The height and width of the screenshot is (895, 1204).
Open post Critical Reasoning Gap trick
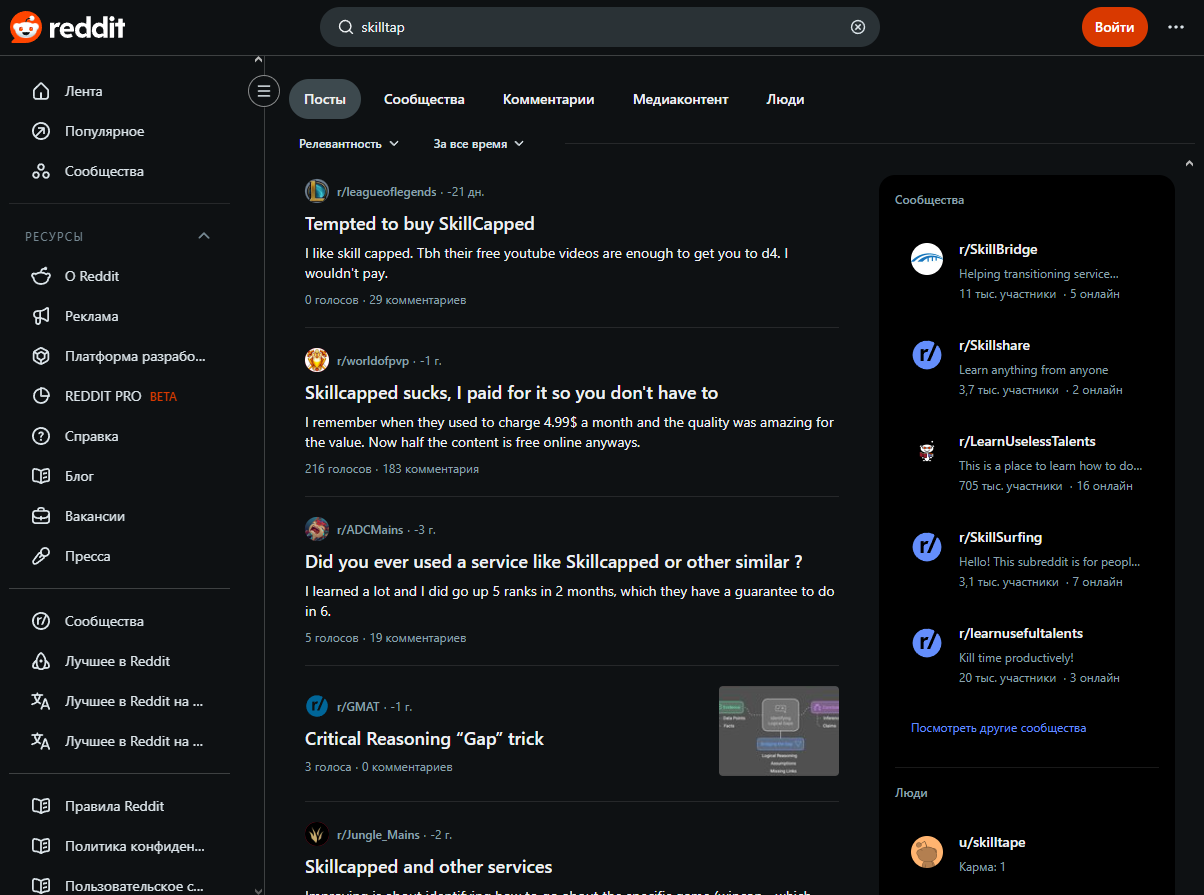[x=424, y=739]
